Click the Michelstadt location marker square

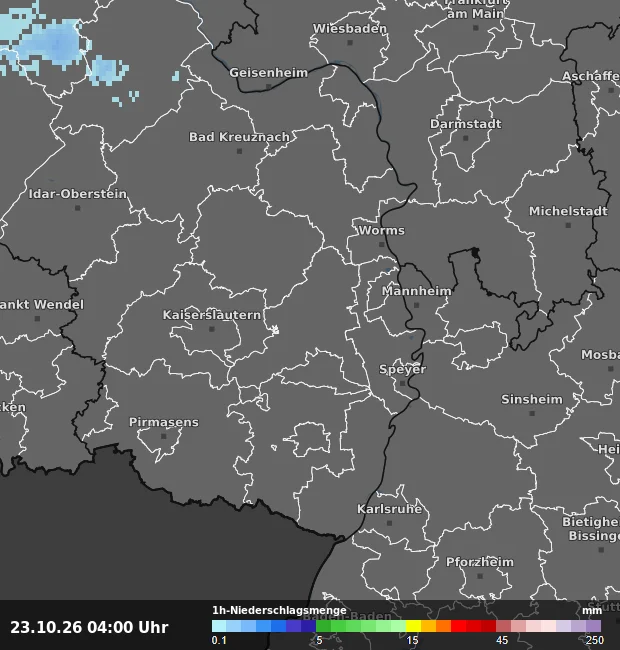(568, 225)
